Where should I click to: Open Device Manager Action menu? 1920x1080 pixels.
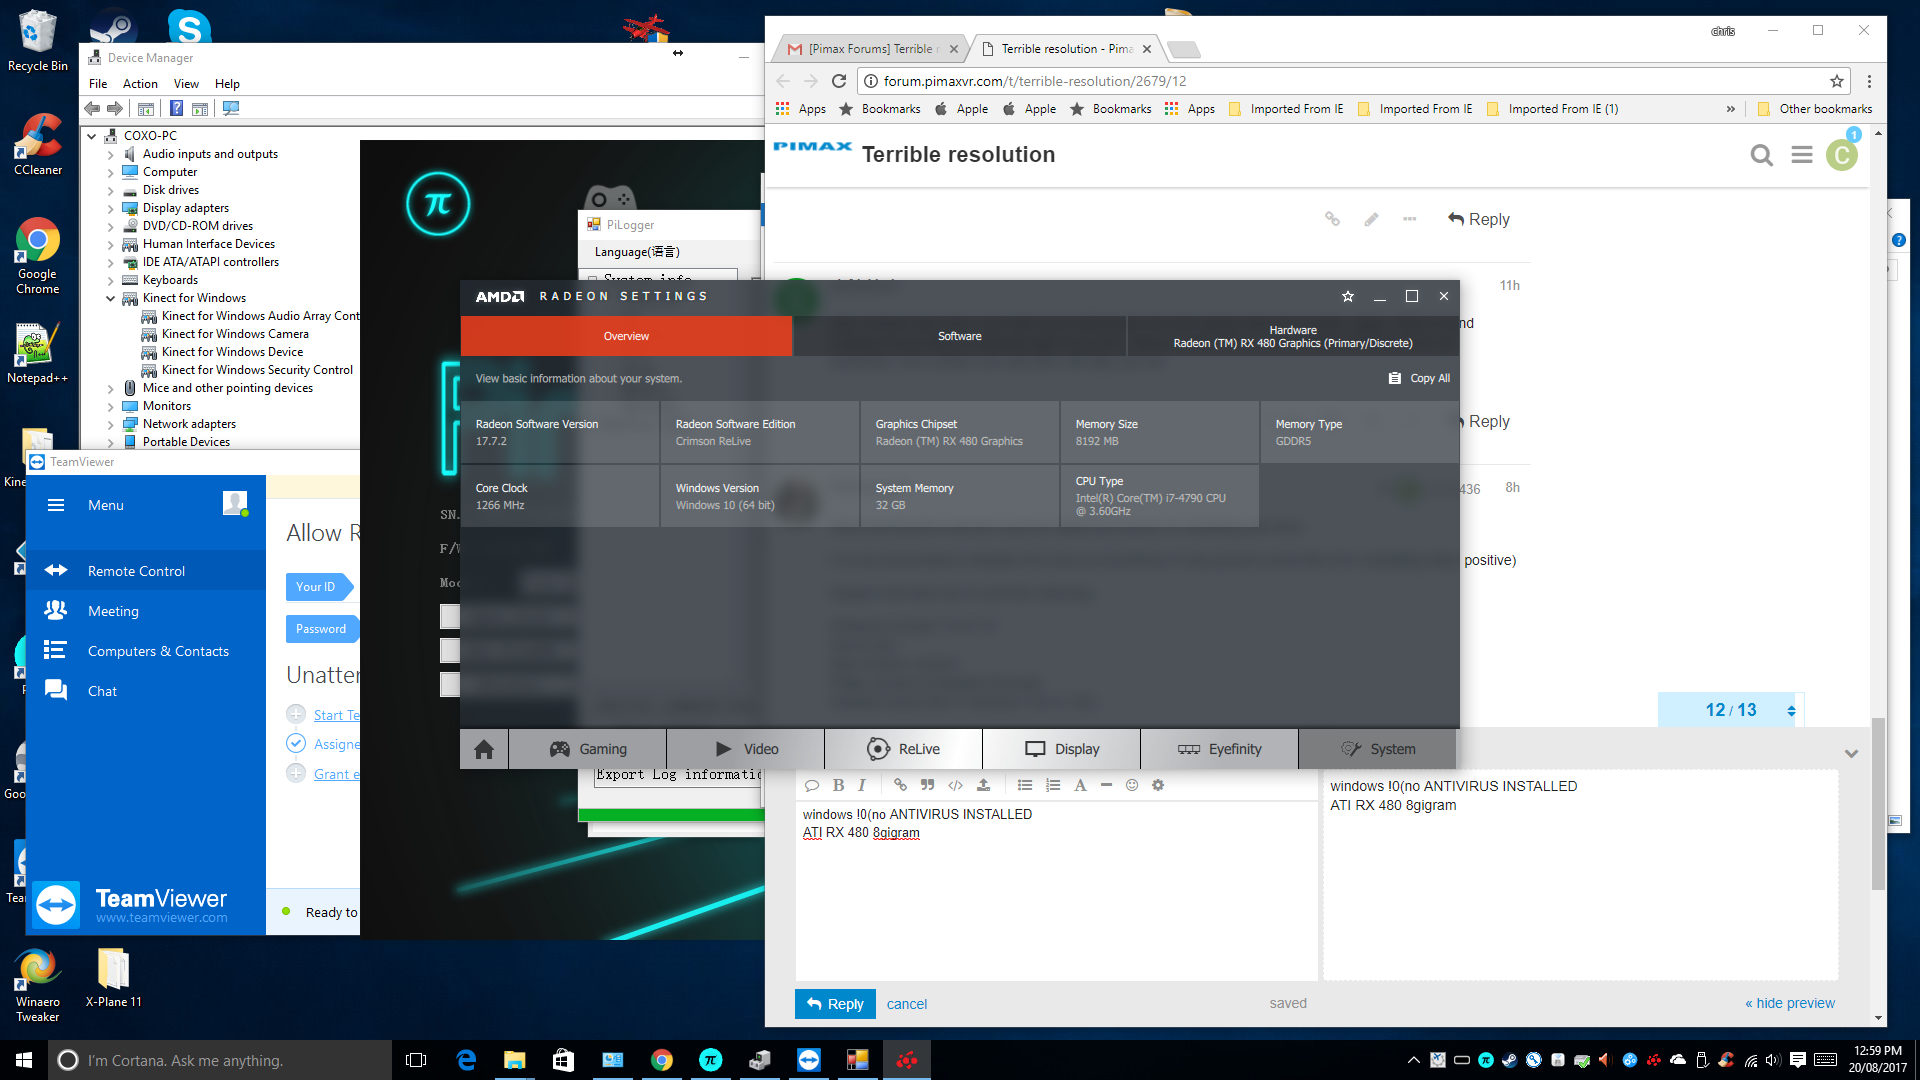coord(140,84)
